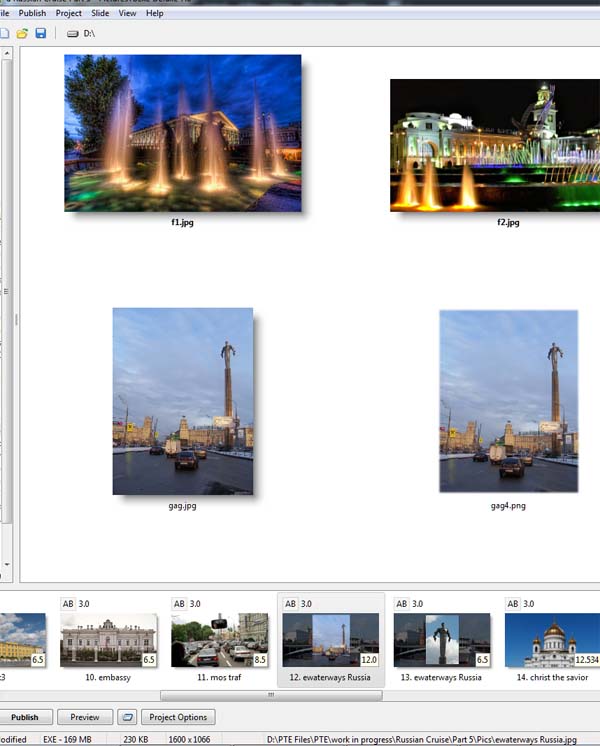Click the Open project folder icon

point(22,33)
